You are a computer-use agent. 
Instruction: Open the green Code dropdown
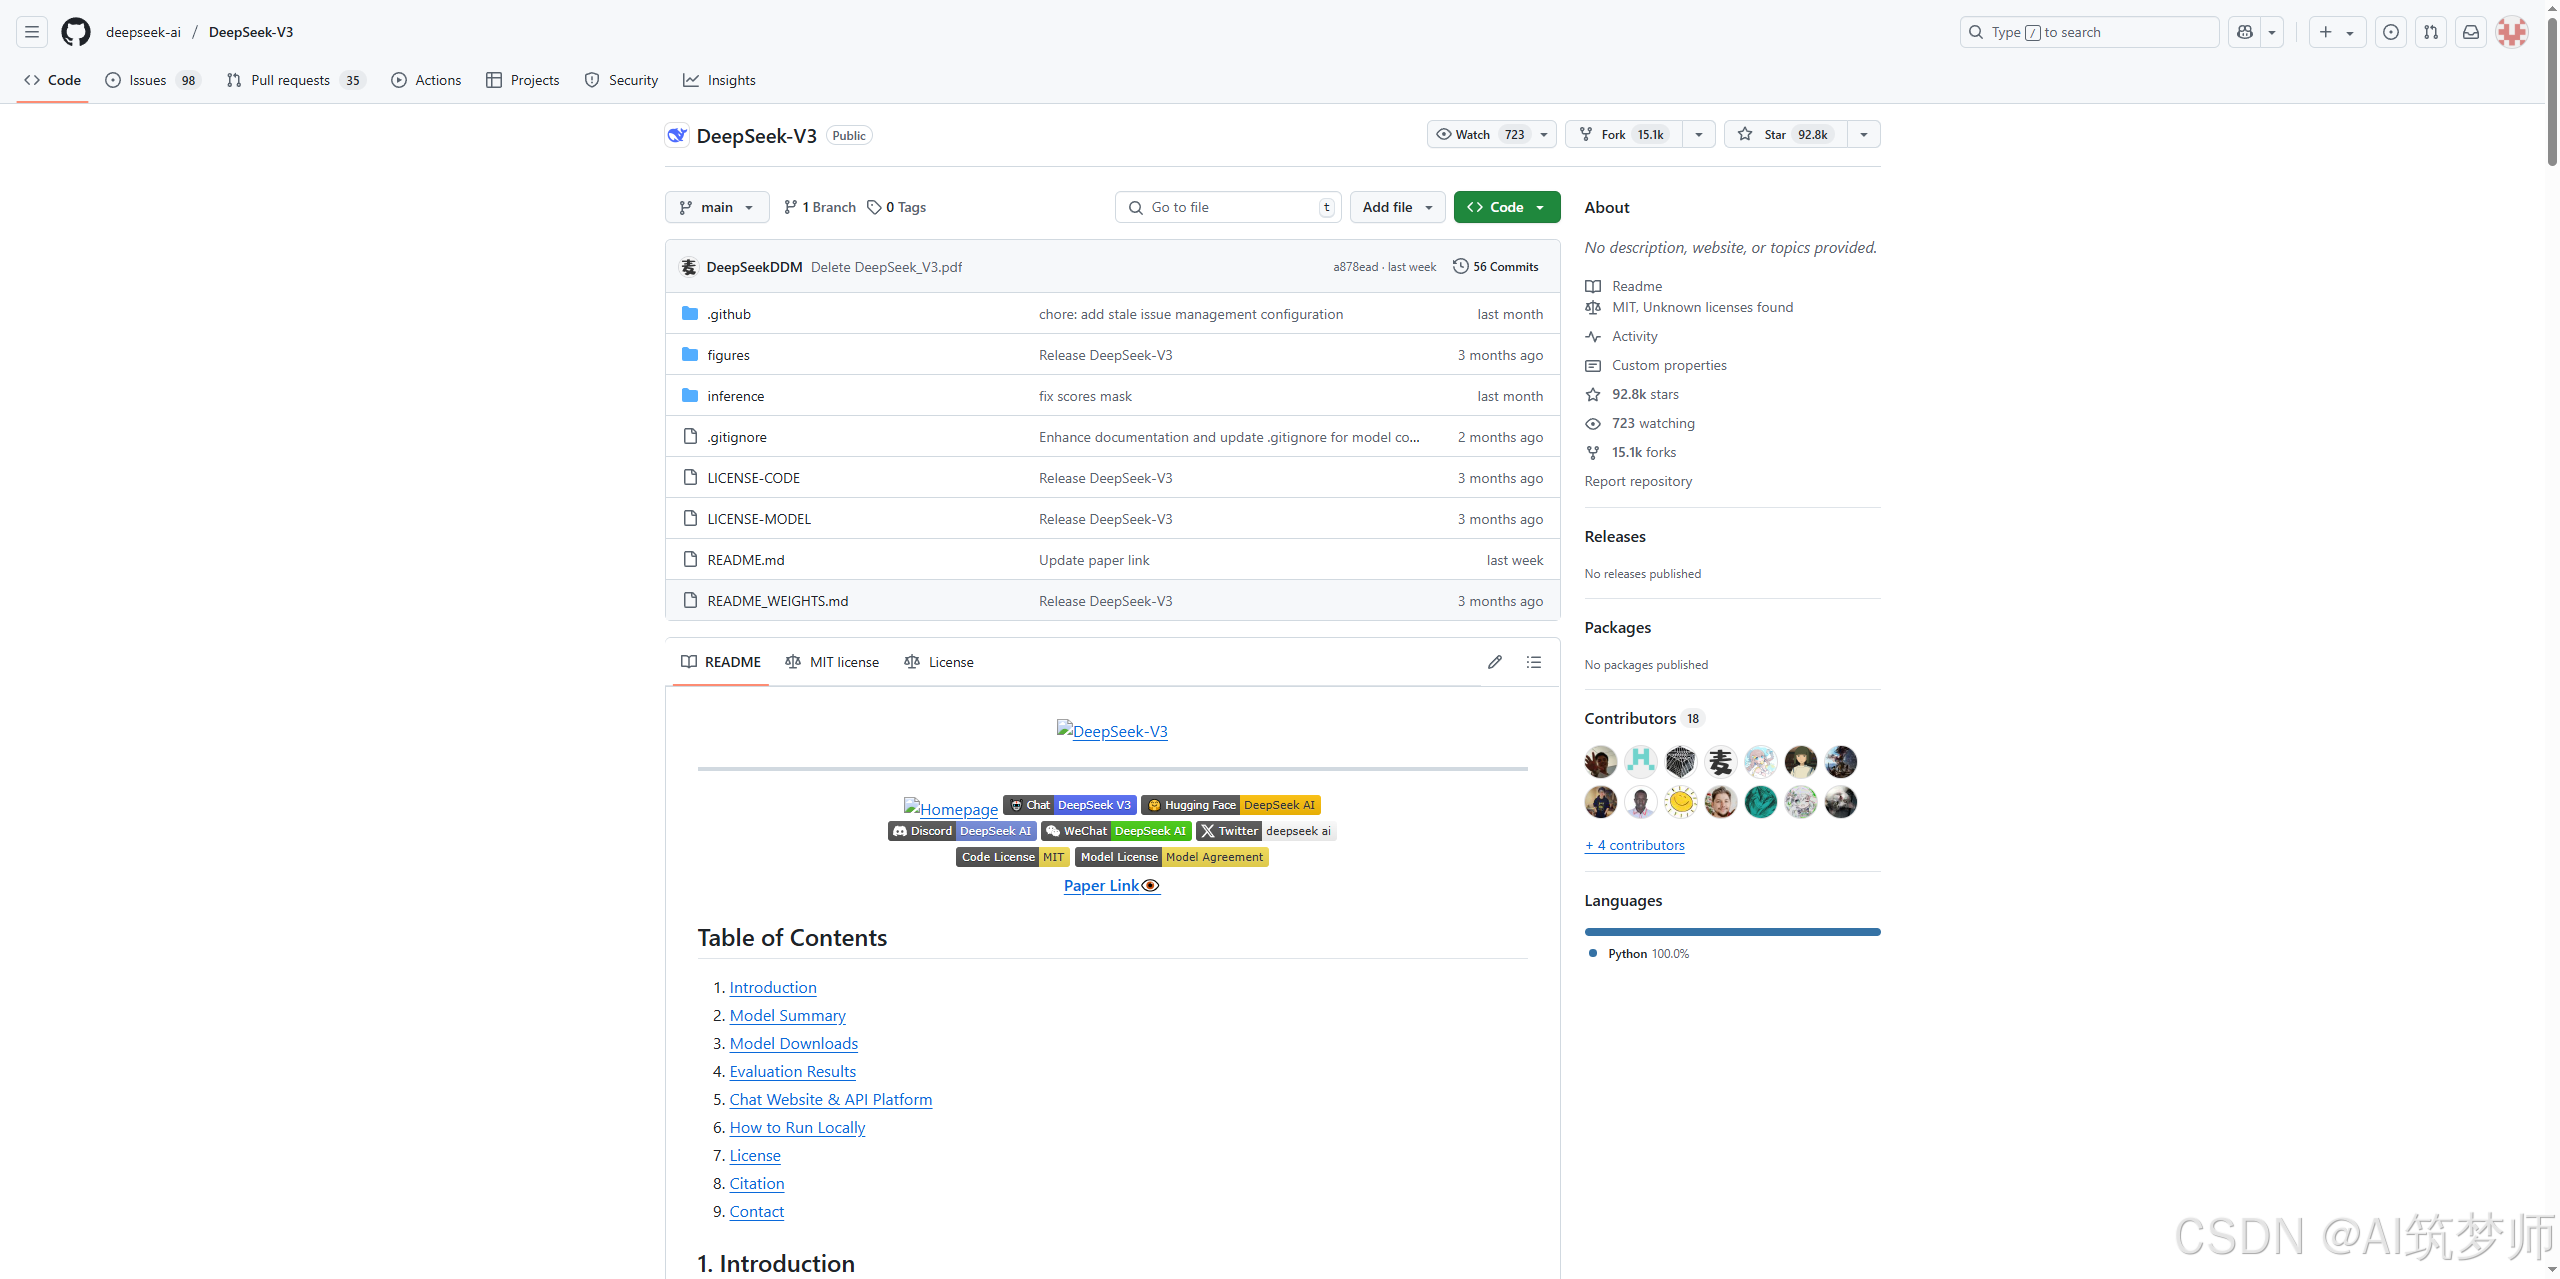[1506, 207]
